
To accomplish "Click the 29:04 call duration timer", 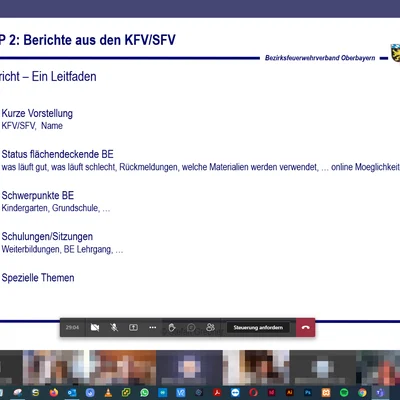I will point(72,327).
